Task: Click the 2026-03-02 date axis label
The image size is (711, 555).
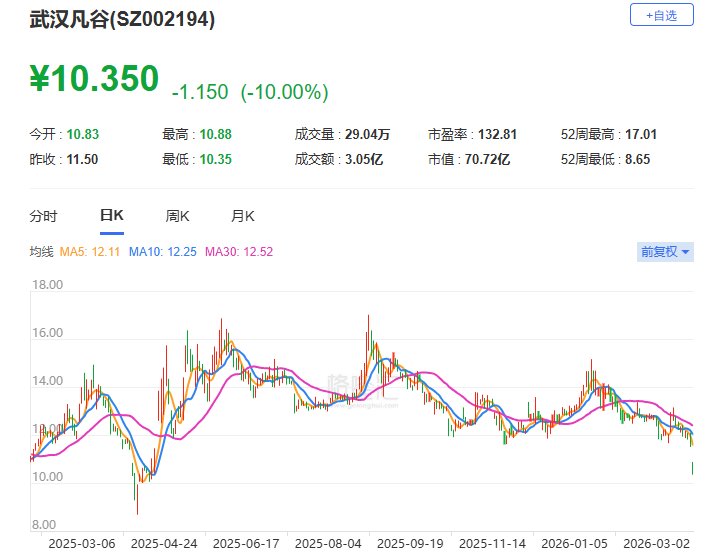Action: (x=656, y=544)
